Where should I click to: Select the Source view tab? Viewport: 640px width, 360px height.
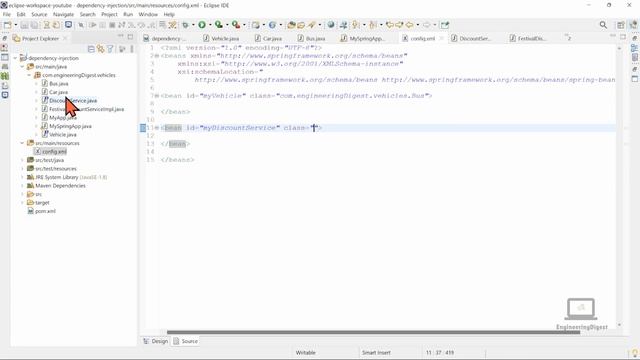(x=185, y=341)
